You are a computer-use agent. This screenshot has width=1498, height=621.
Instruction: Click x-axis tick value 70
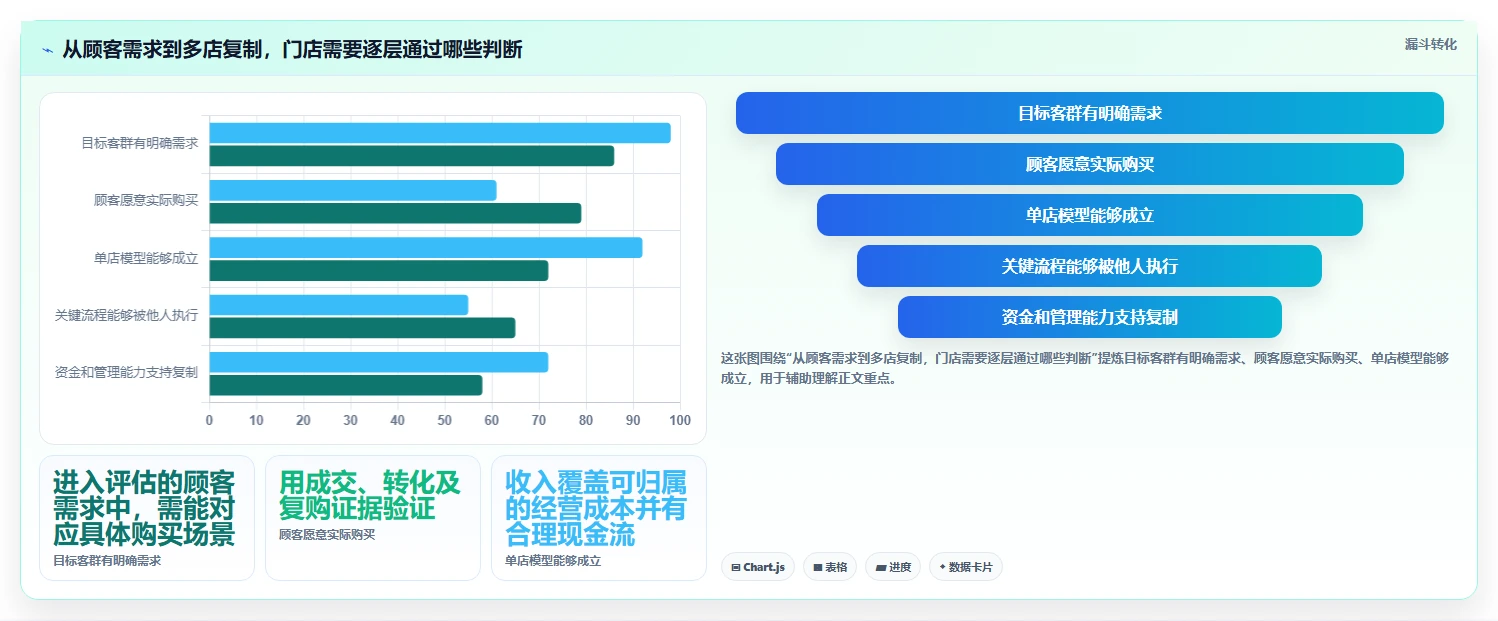(x=539, y=420)
